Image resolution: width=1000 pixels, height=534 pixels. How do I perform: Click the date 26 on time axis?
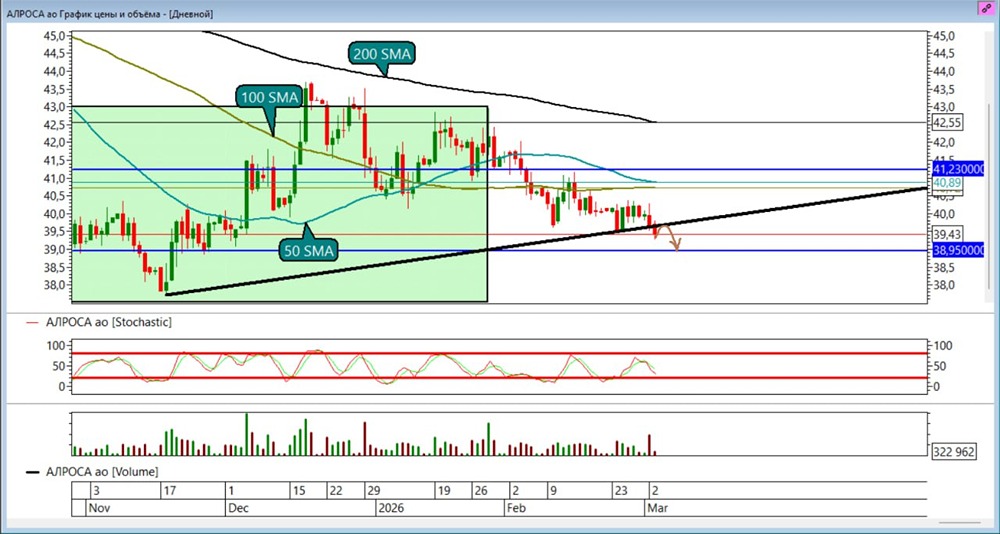pos(480,491)
